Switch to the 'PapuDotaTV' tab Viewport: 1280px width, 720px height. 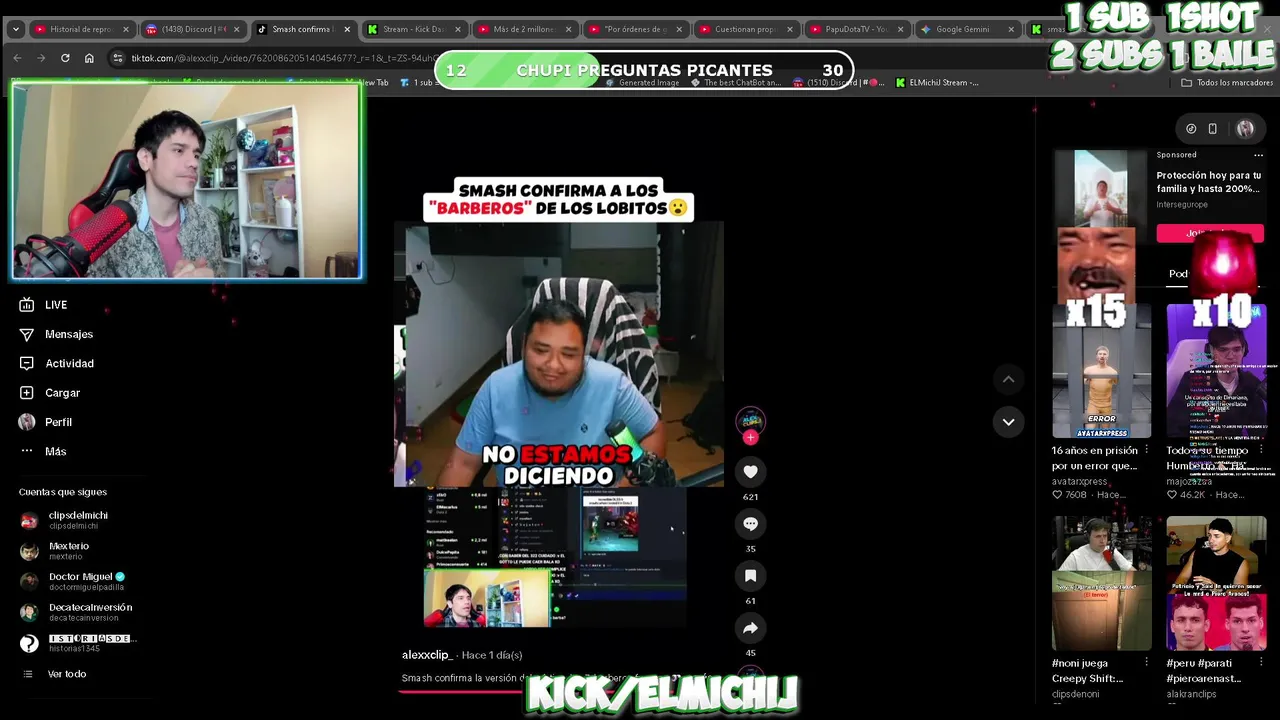coord(855,29)
